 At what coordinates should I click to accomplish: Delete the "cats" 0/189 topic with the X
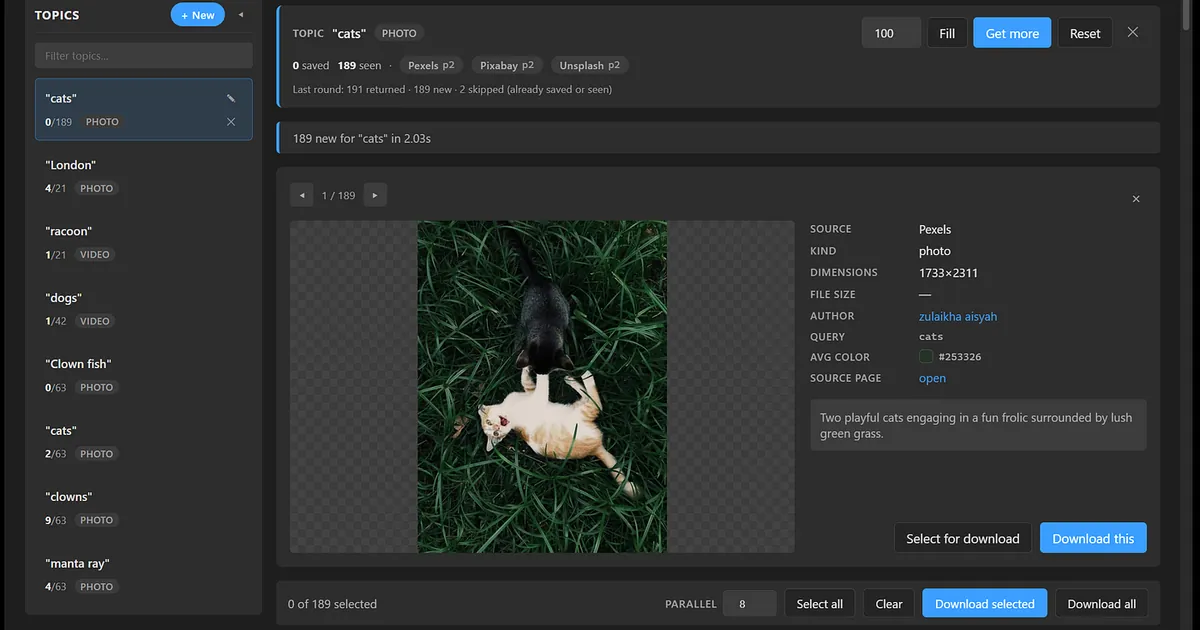tap(231, 122)
